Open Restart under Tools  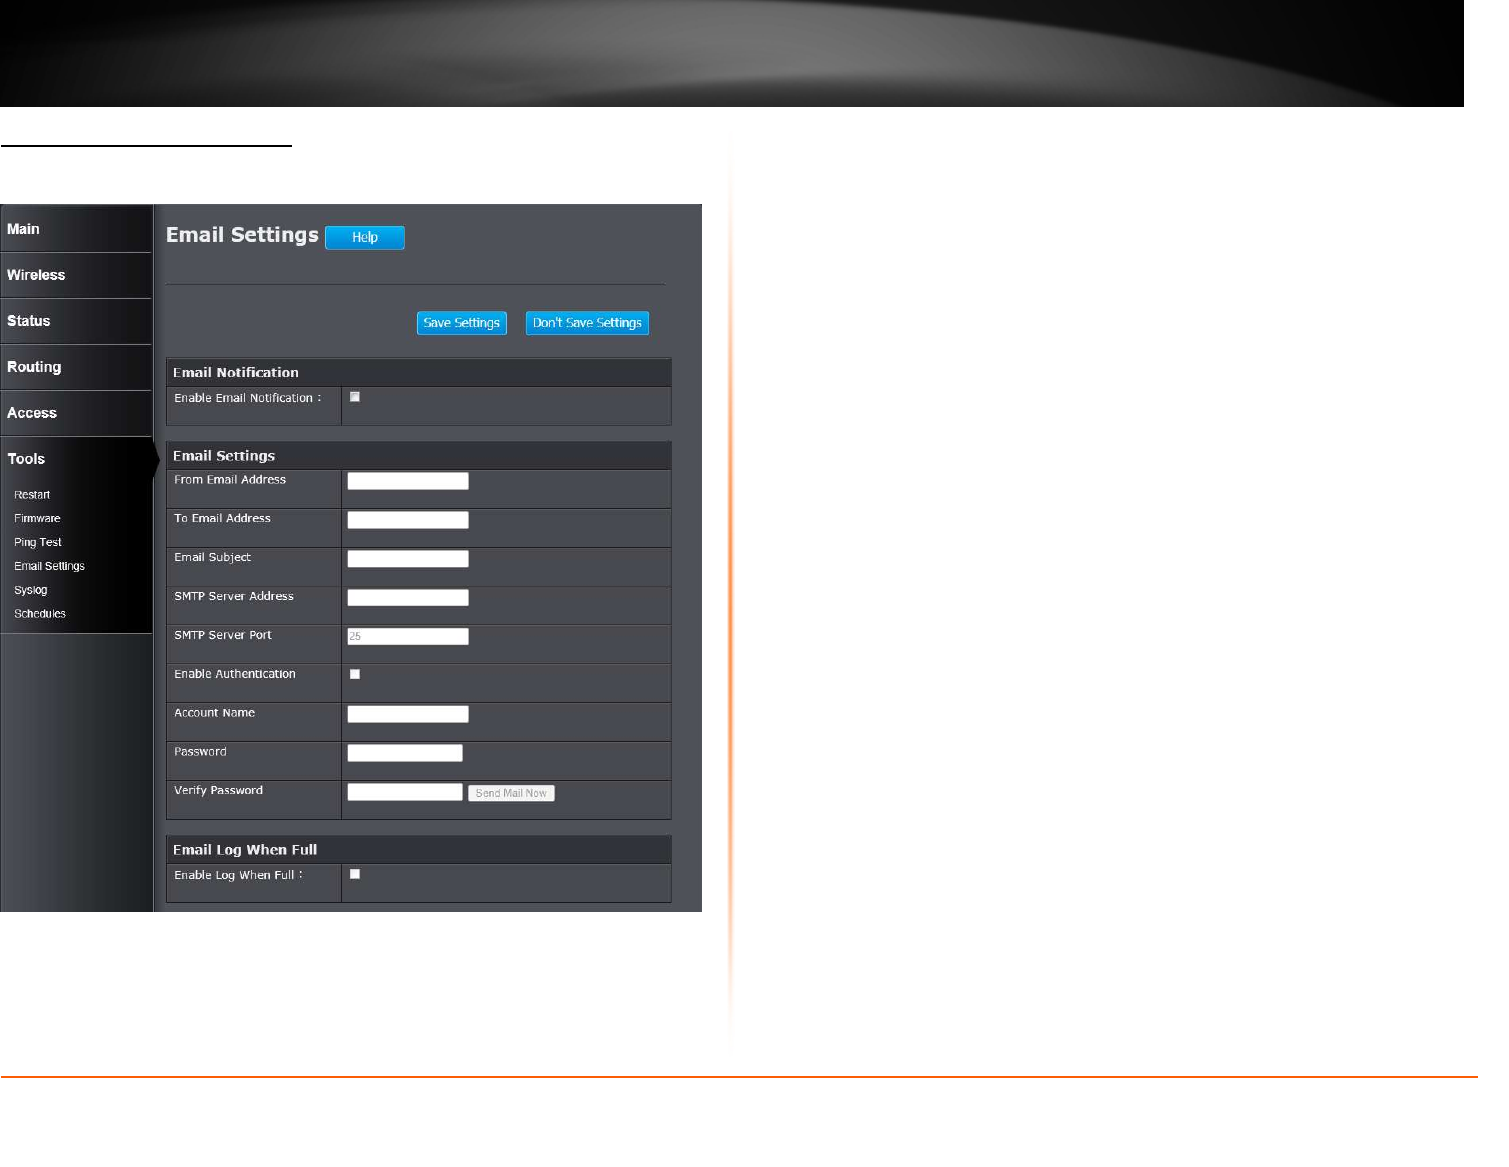pyautogui.click(x=32, y=495)
